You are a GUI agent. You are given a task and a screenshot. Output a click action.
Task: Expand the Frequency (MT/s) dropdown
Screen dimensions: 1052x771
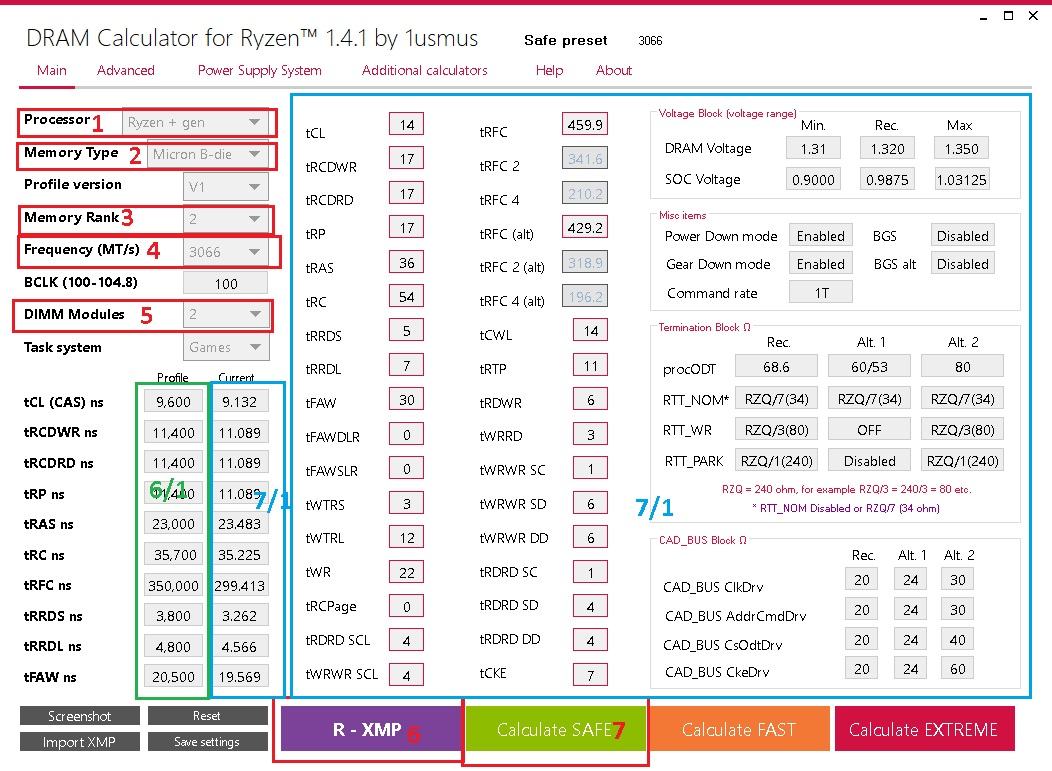point(225,252)
